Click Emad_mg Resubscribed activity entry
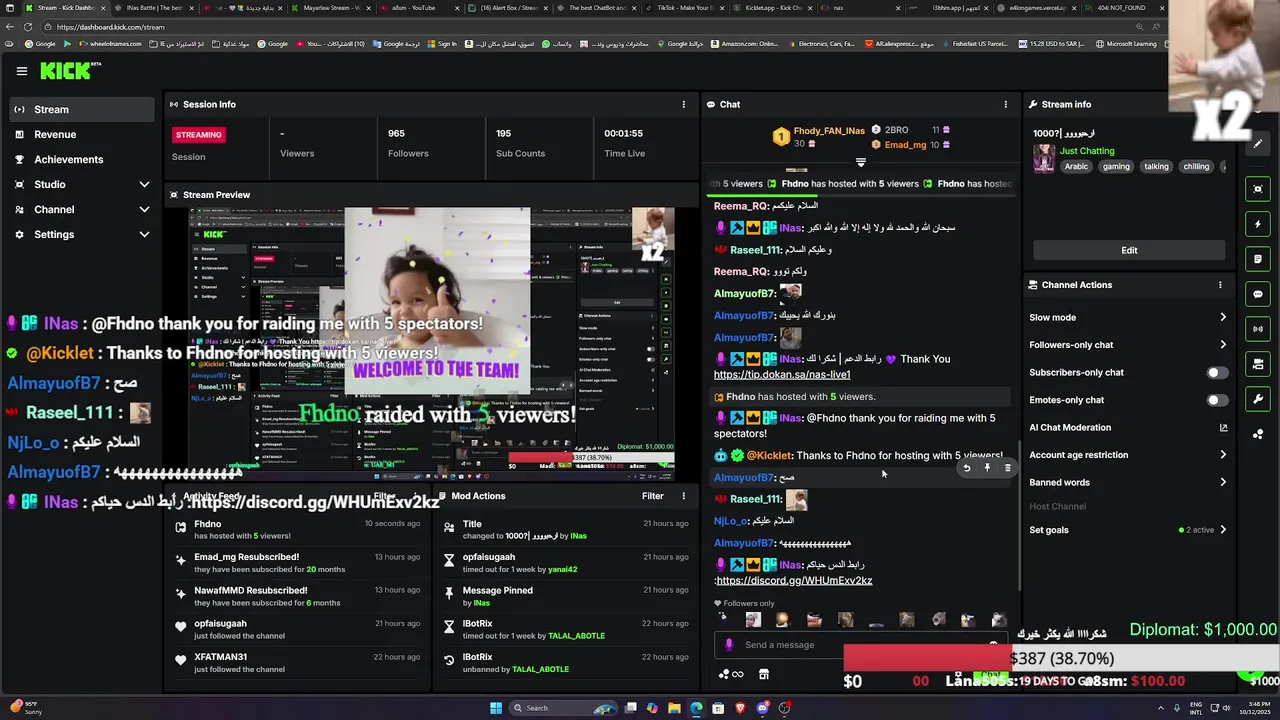 pyautogui.click(x=297, y=563)
